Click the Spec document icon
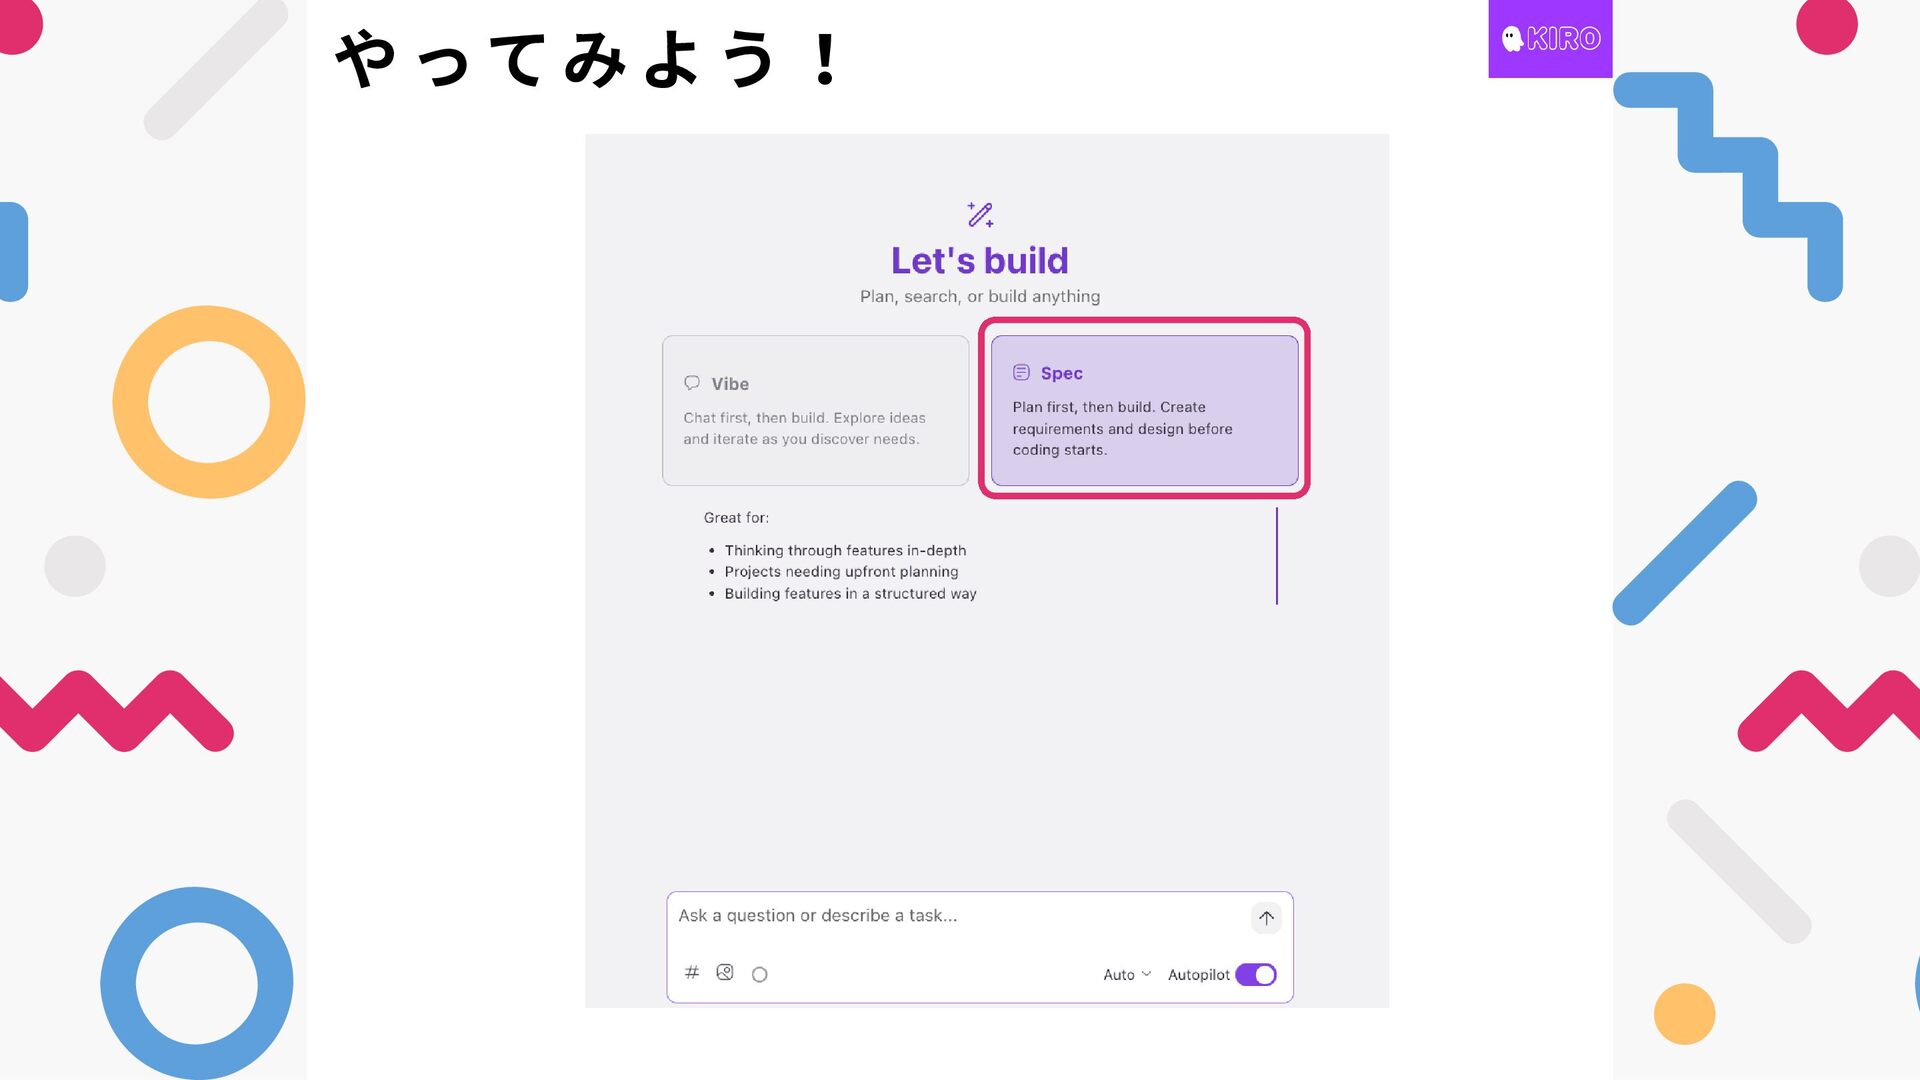 1021,373
